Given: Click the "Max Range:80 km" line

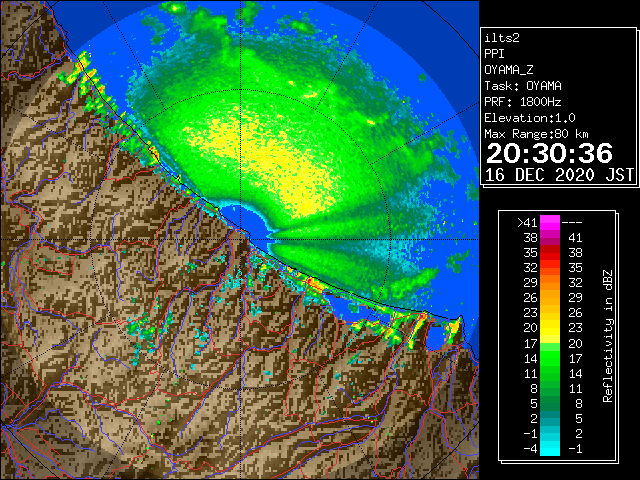Looking at the screenshot, I should [x=536, y=134].
